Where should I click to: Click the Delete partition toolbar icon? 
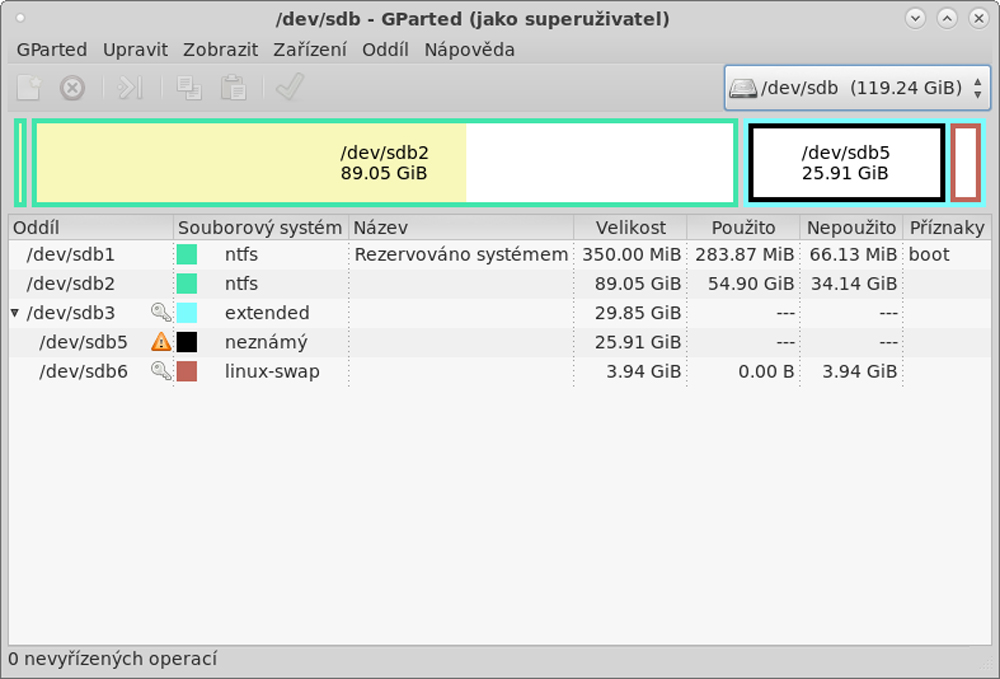click(72, 87)
